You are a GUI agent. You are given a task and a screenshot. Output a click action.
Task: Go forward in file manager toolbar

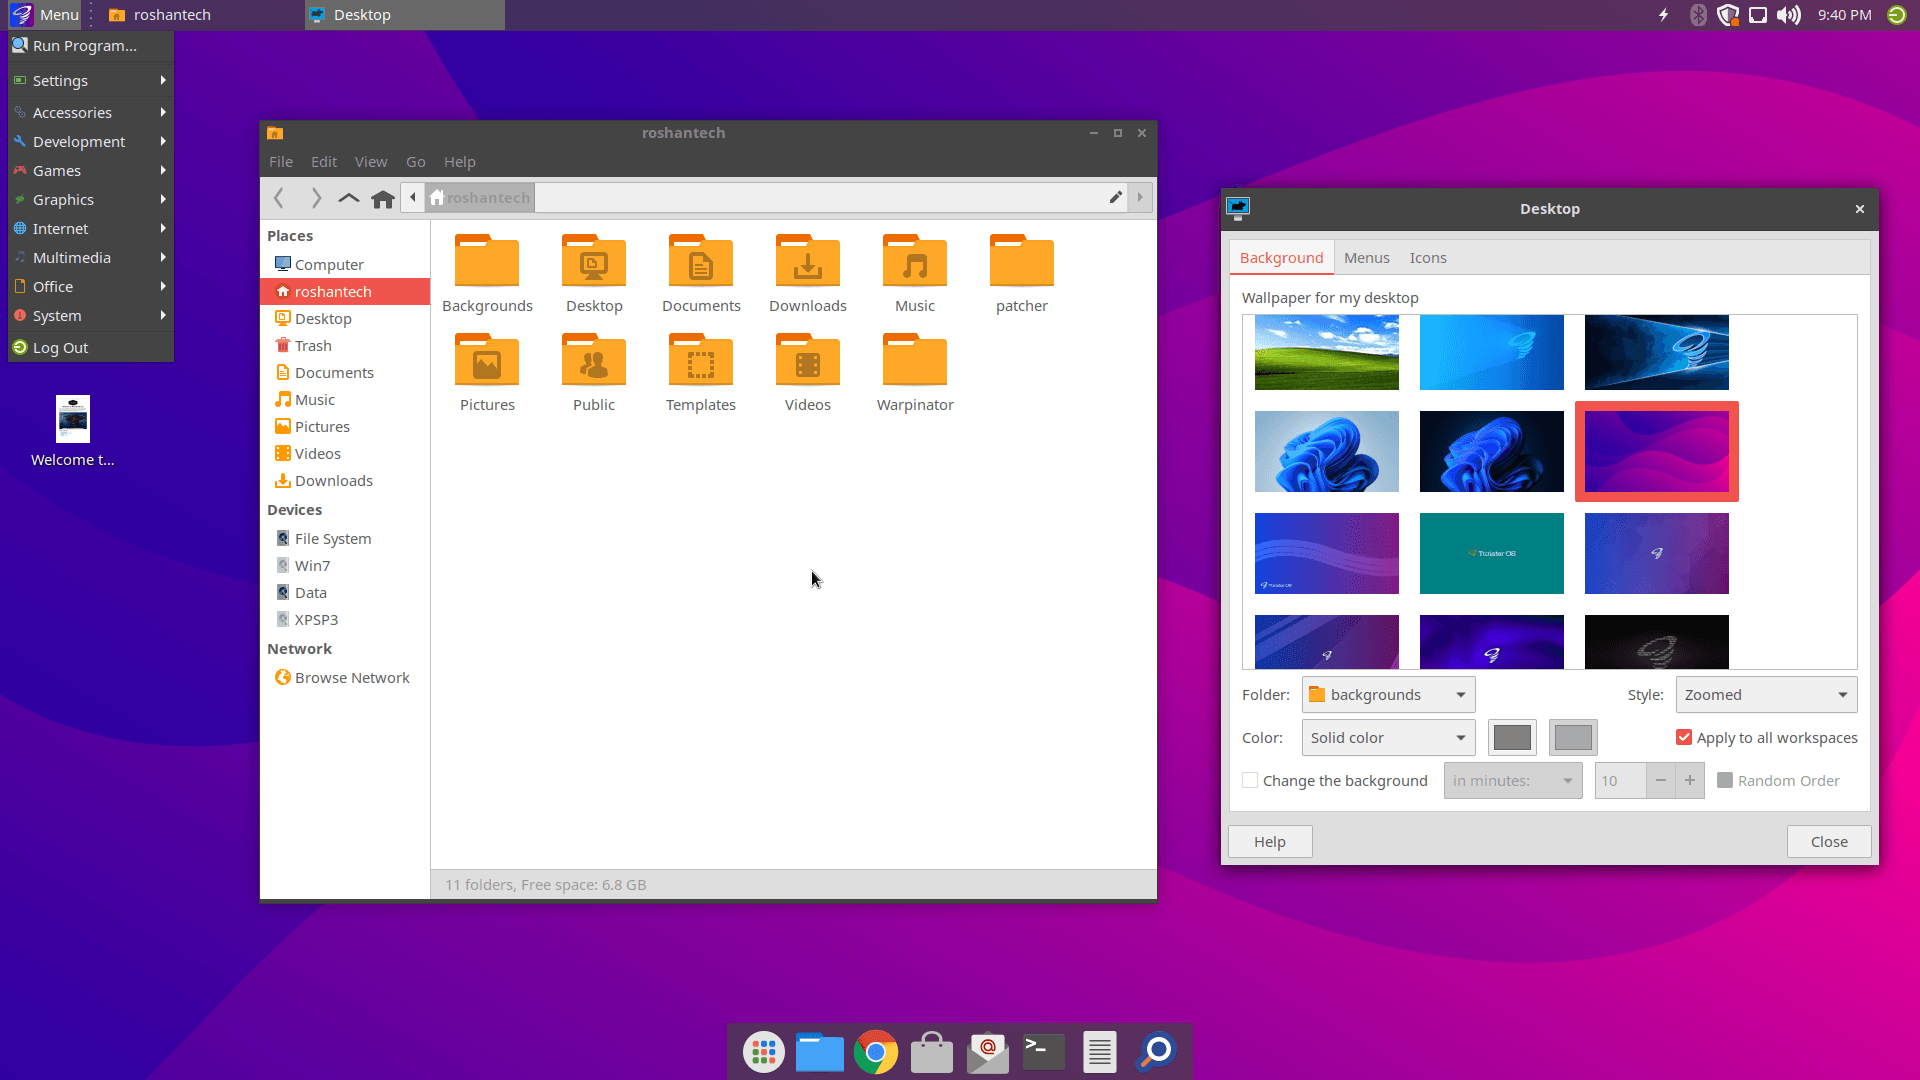(316, 198)
